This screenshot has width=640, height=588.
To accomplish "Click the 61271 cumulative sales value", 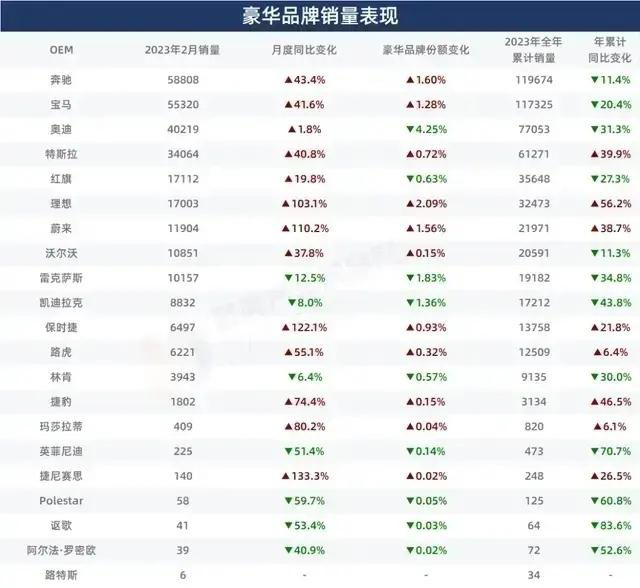I will click(534, 154).
